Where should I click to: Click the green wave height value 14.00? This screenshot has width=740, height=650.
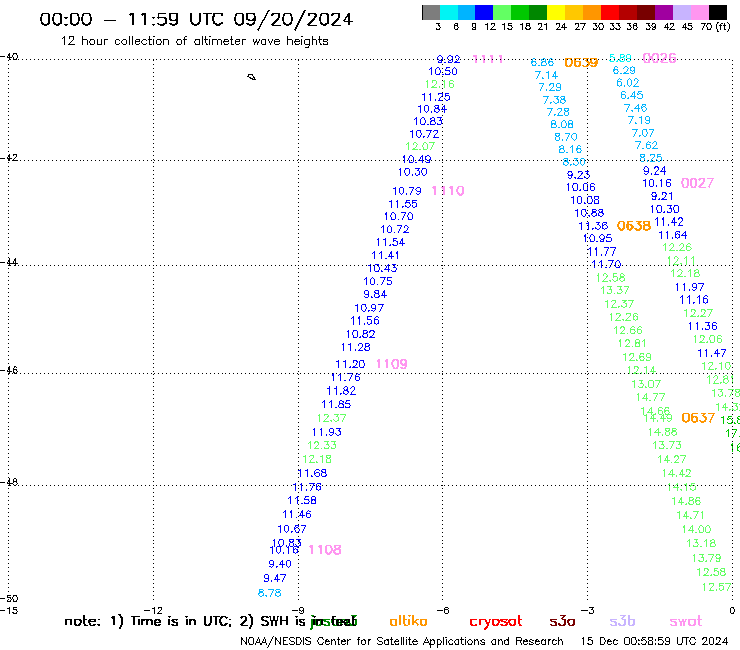pos(696,530)
